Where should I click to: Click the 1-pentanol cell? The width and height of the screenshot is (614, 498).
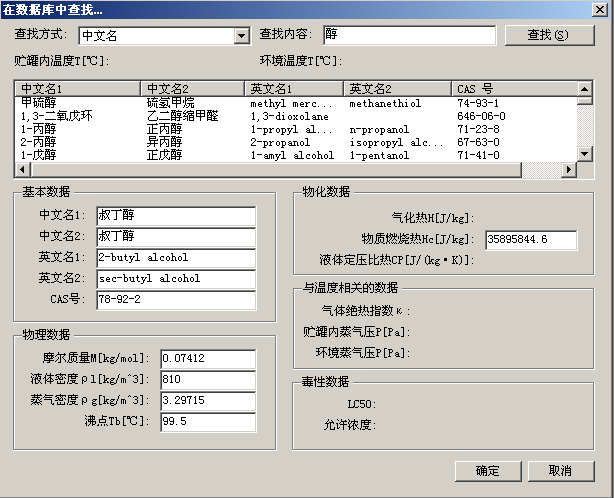(x=379, y=155)
